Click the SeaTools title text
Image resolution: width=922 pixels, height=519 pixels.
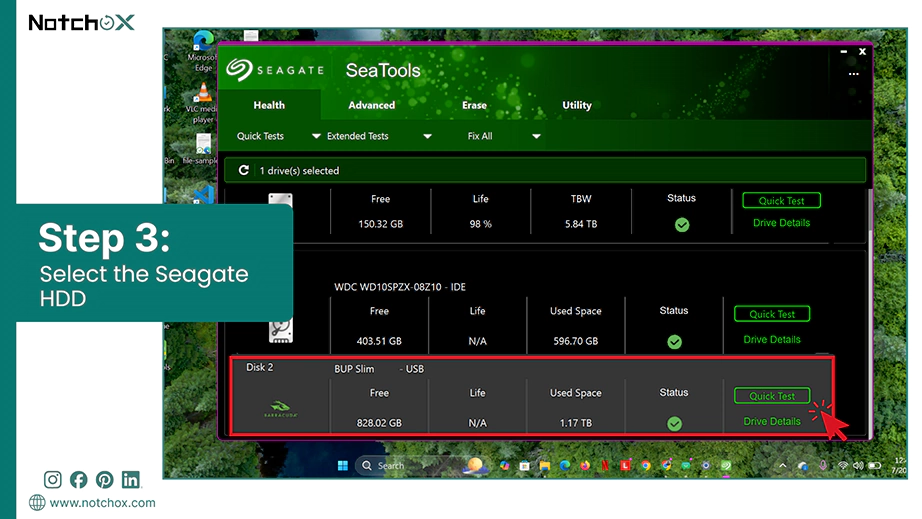(x=383, y=71)
